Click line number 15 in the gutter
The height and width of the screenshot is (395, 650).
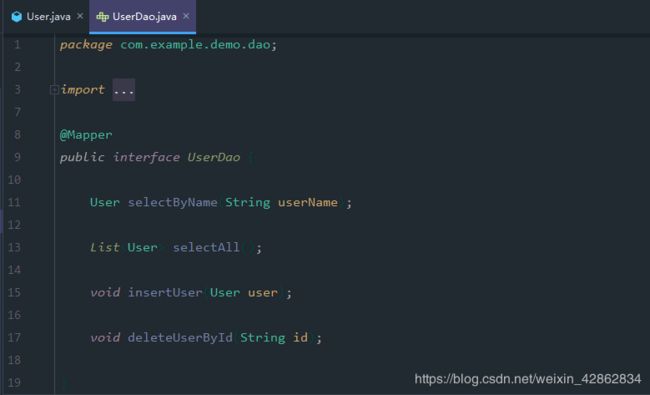click(14, 293)
